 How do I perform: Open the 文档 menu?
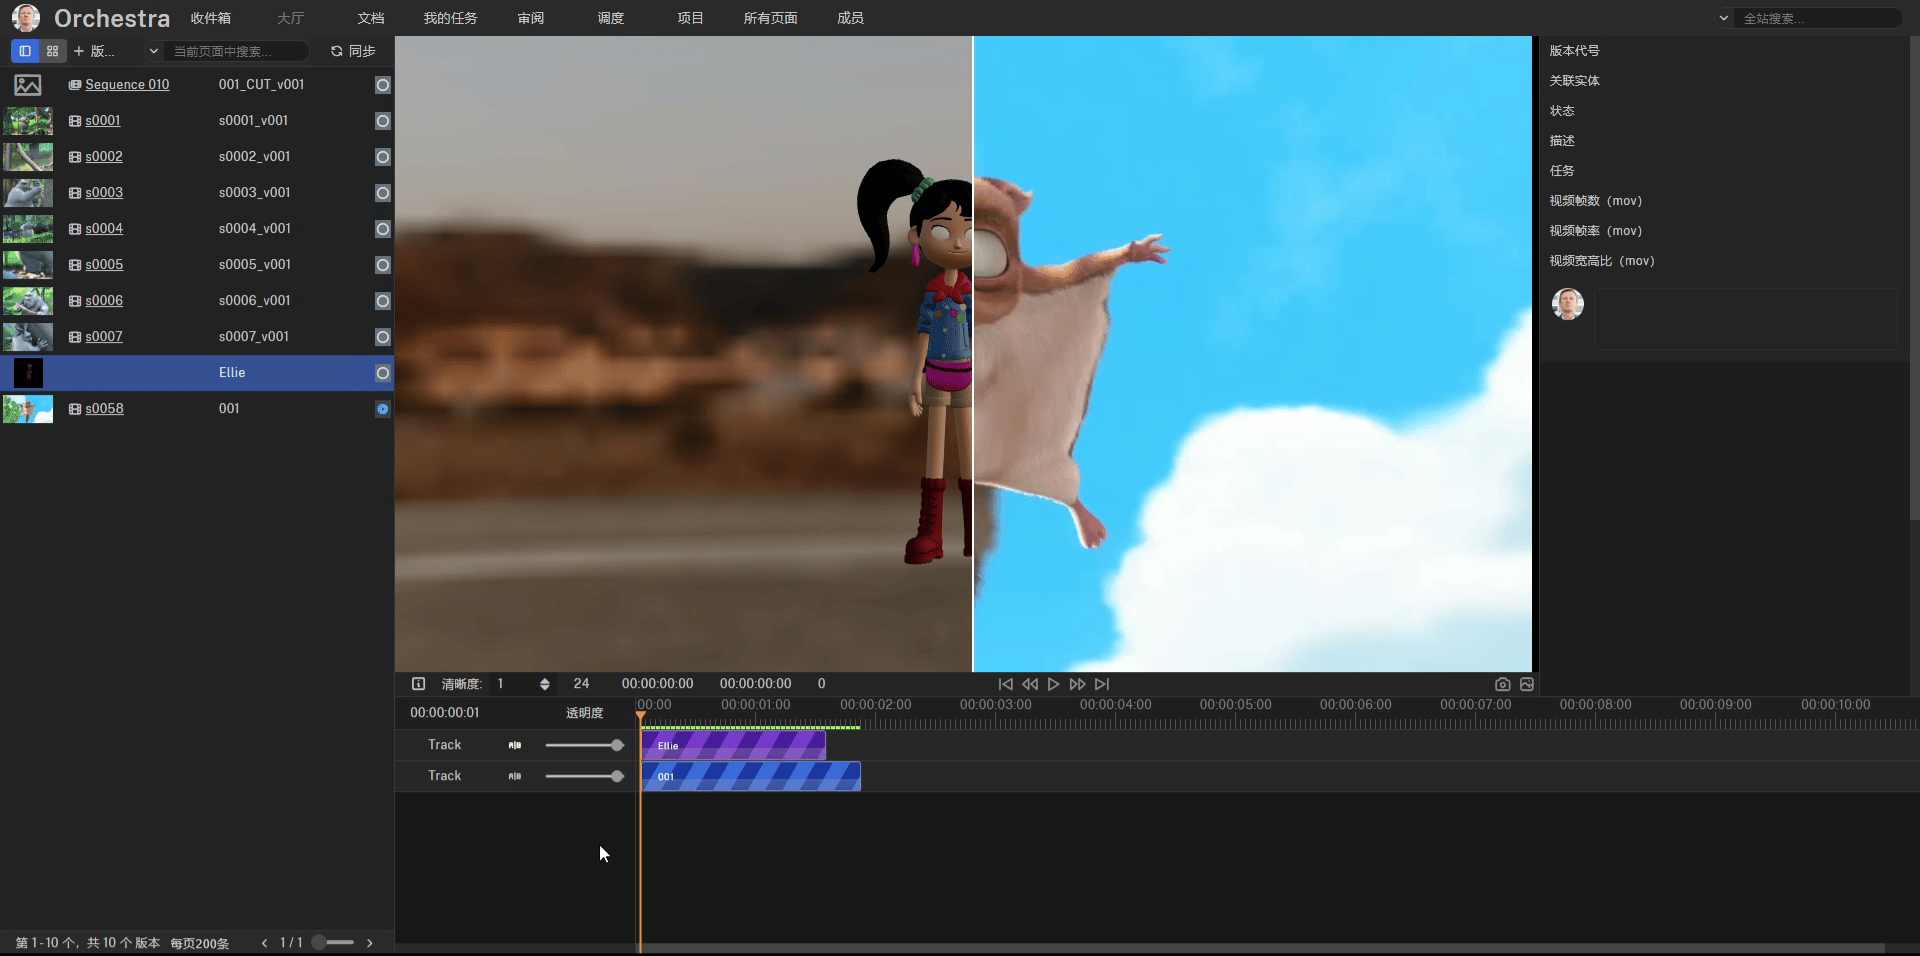(371, 18)
